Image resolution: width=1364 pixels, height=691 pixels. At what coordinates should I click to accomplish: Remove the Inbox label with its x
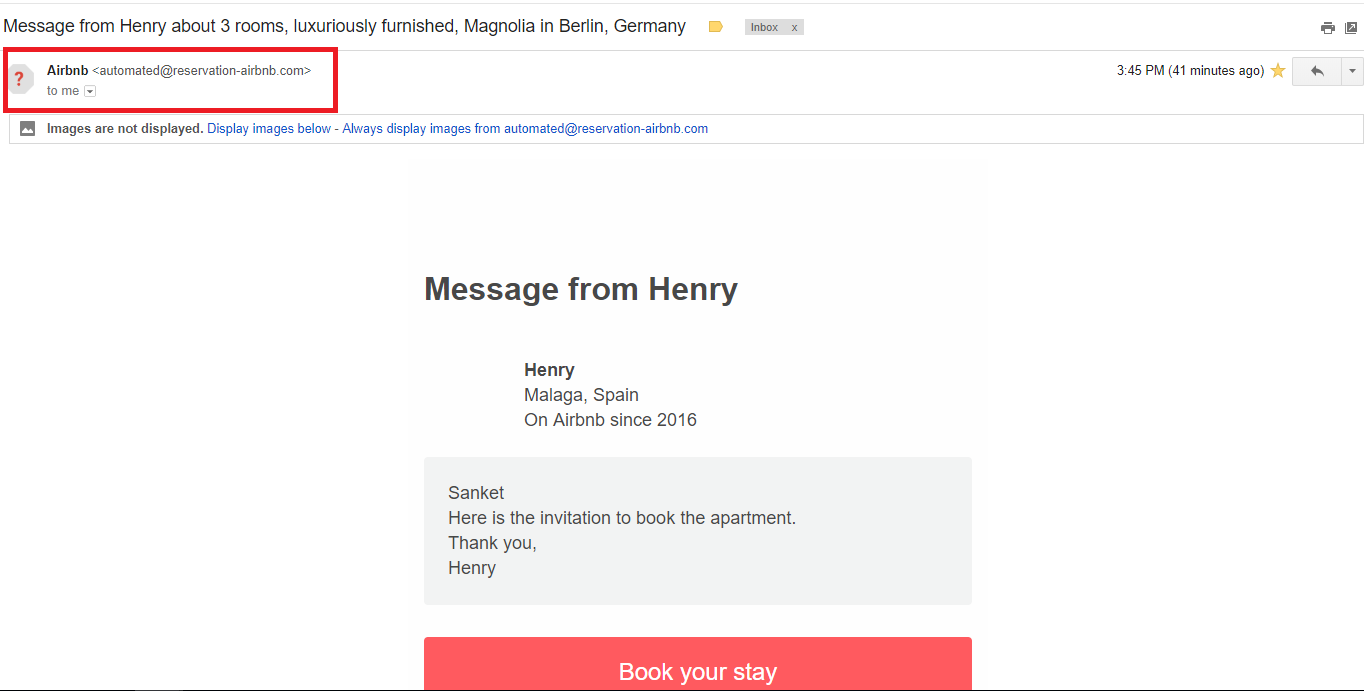pyautogui.click(x=795, y=27)
